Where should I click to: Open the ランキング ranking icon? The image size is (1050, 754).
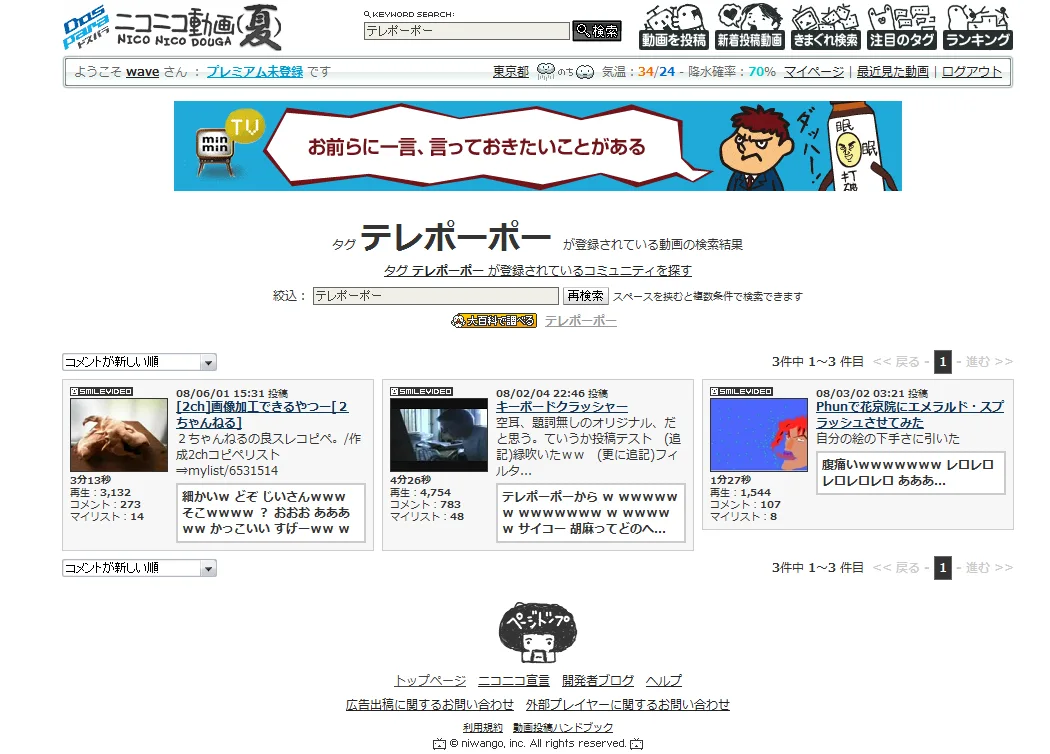[x=977, y=27]
